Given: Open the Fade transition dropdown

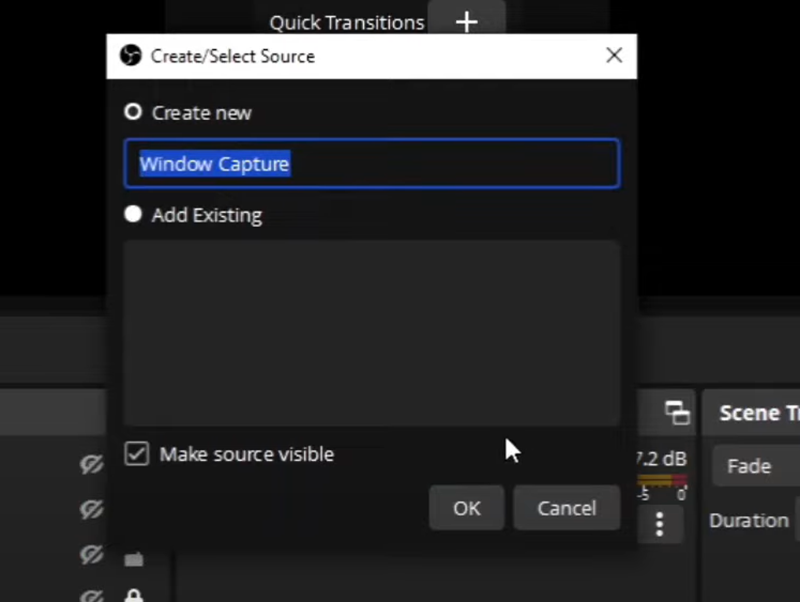Looking at the screenshot, I should click(x=756, y=466).
